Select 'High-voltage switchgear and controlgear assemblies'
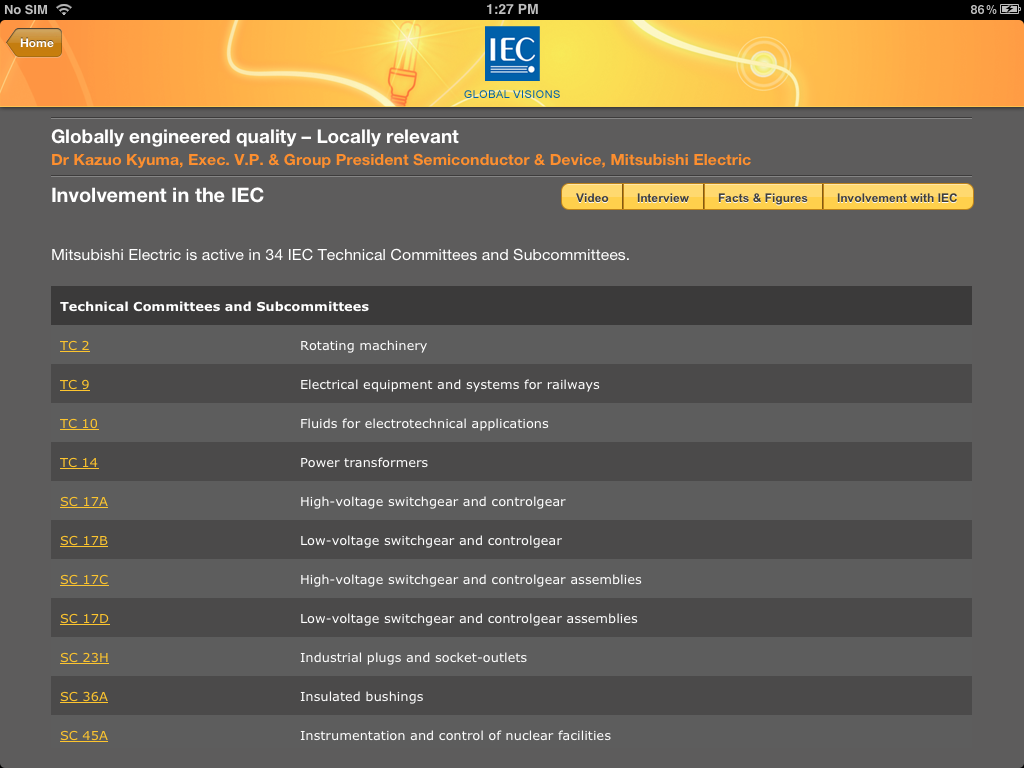The width and height of the screenshot is (1024, 768). pos(470,580)
